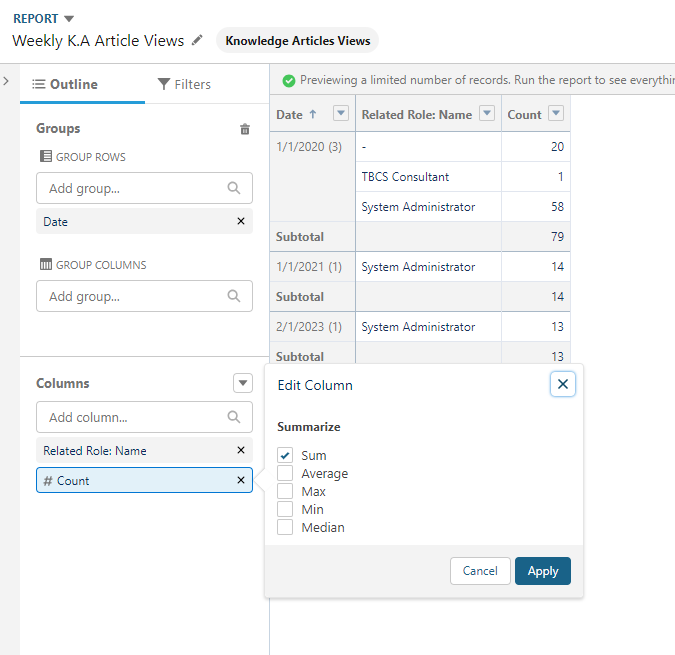This screenshot has height=655, width=675.
Task: Open the Columns section dropdown menu
Action: pyautogui.click(x=243, y=383)
